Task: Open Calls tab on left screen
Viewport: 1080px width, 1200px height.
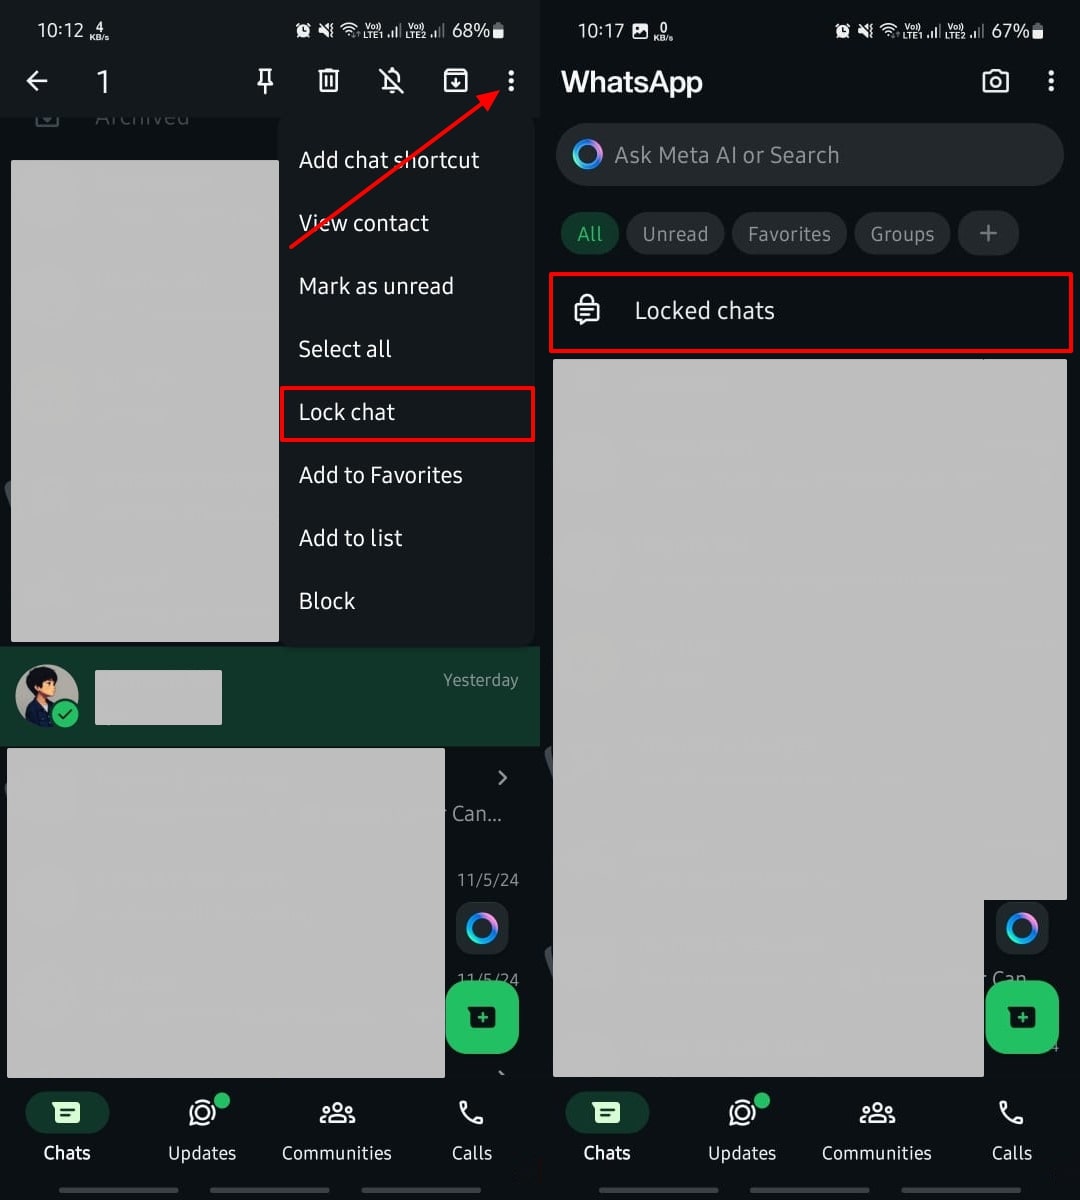Action: (471, 1130)
